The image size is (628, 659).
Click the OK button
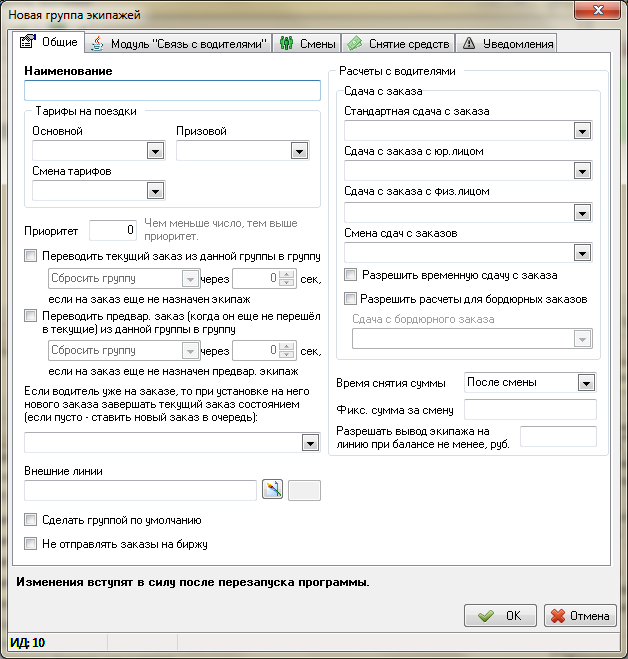click(501, 615)
